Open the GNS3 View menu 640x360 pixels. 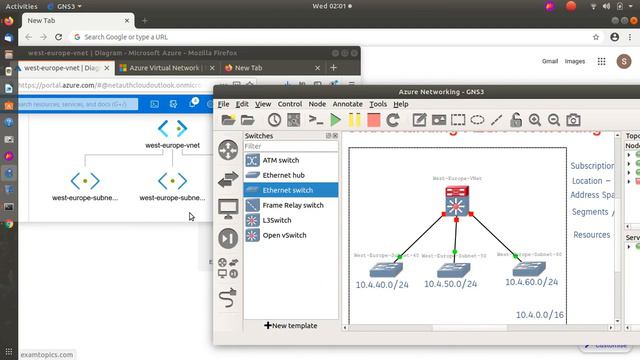[x=263, y=104]
